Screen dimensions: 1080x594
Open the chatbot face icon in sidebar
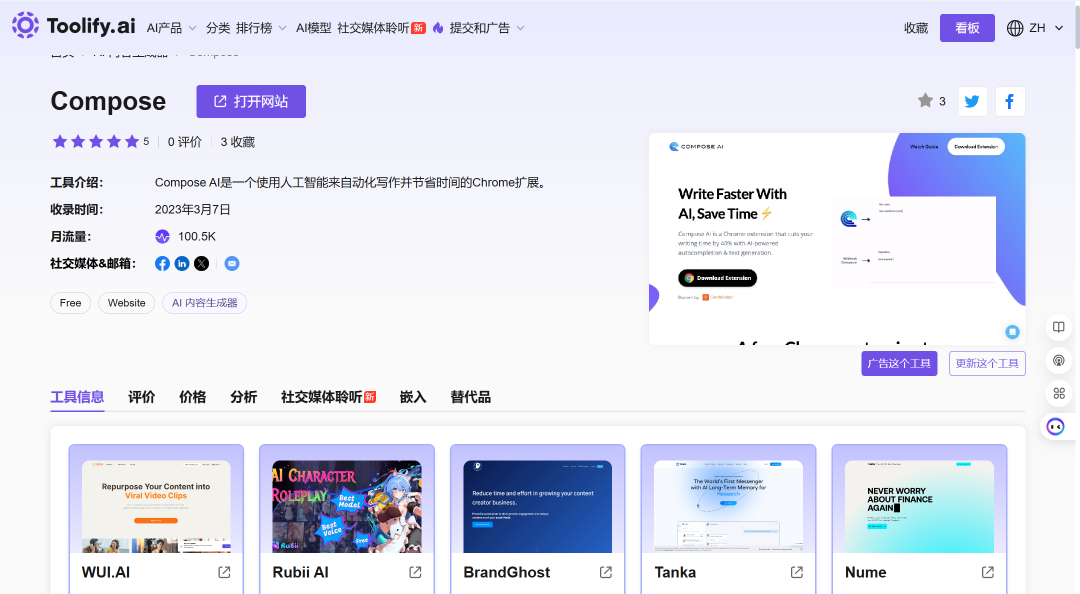tap(1056, 427)
